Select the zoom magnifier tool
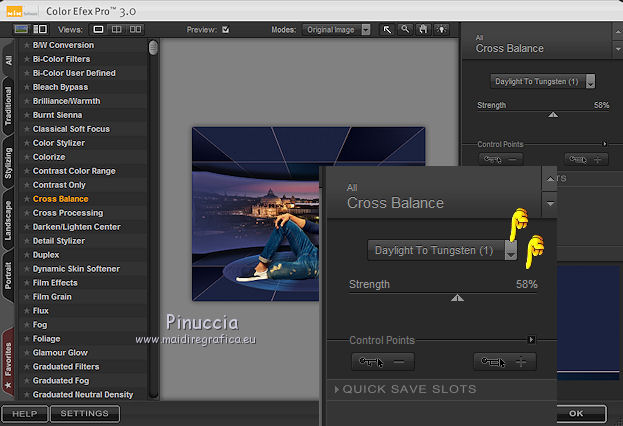The height and width of the screenshot is (426, 623). pyautogui.click(x=405, y=29)
